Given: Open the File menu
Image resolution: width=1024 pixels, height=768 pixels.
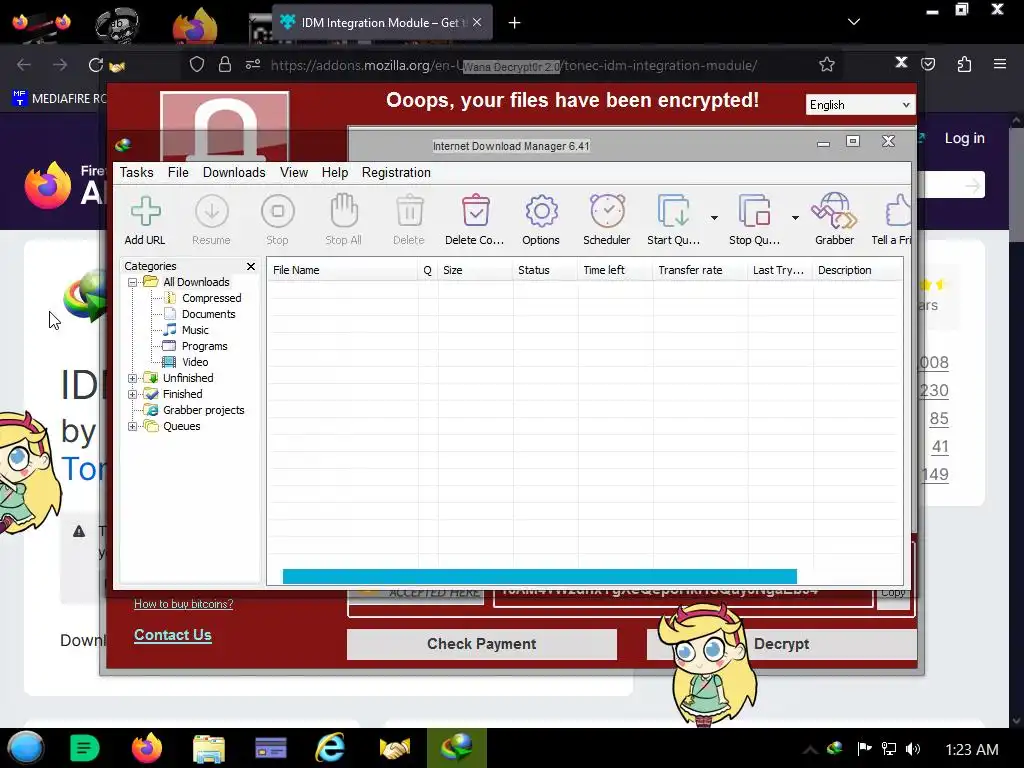Looking at the screenshot, I should 178,172.
